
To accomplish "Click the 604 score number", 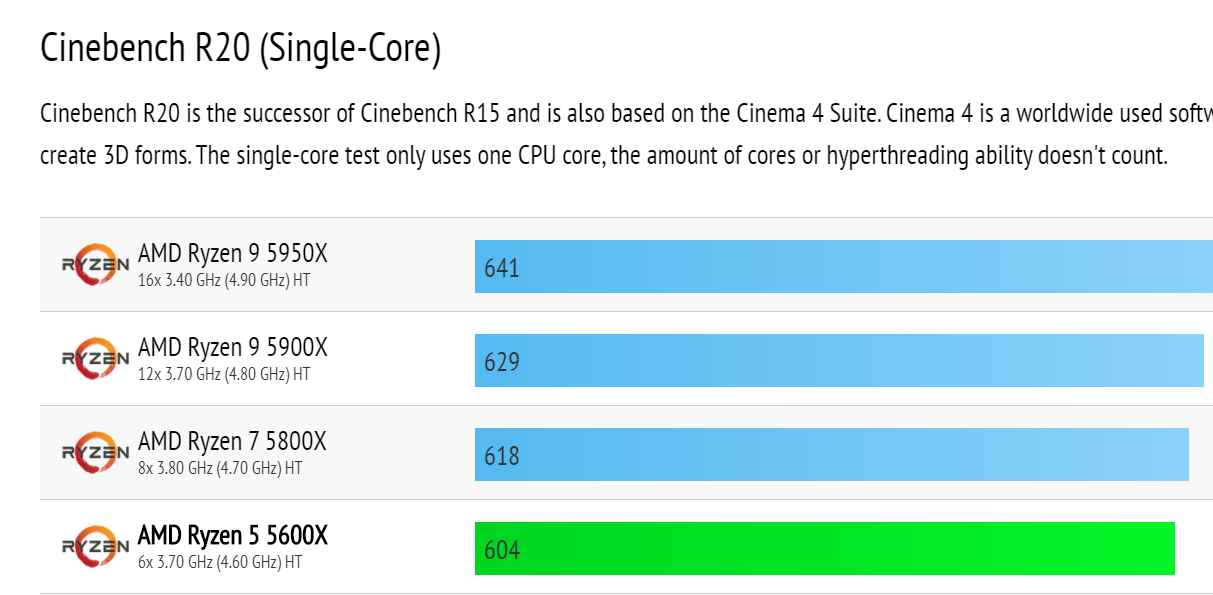I will click(x=502, y=550).
